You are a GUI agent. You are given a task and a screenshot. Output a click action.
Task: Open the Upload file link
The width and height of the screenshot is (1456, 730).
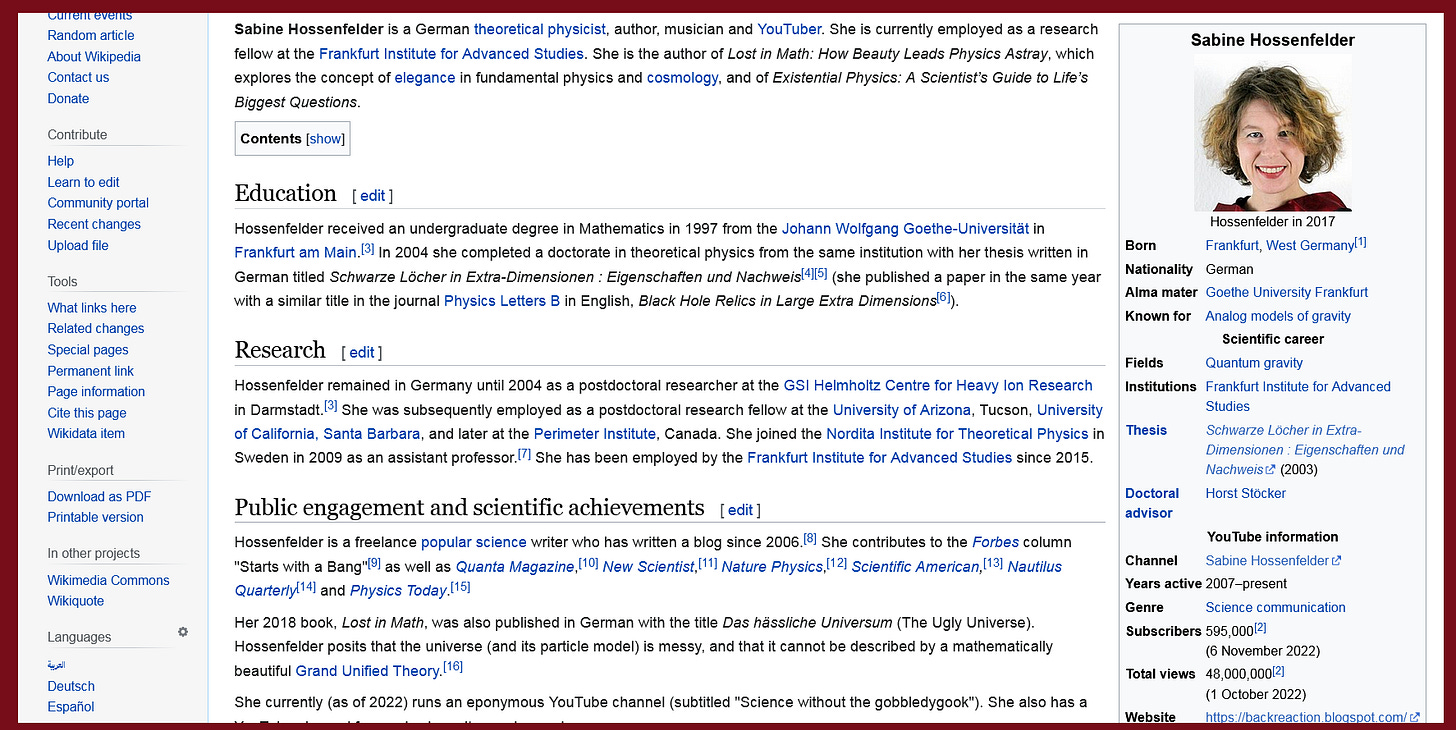pyautogui.click(x=78, y=245)
